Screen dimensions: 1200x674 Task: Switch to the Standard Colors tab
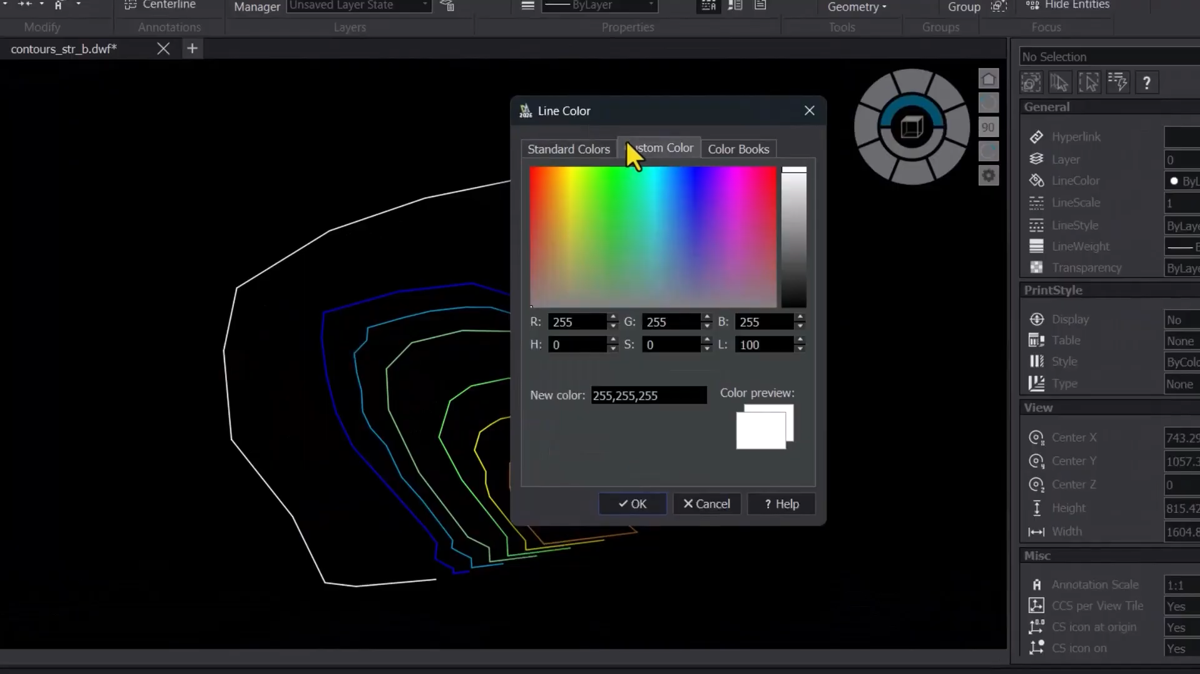point(568,149)
